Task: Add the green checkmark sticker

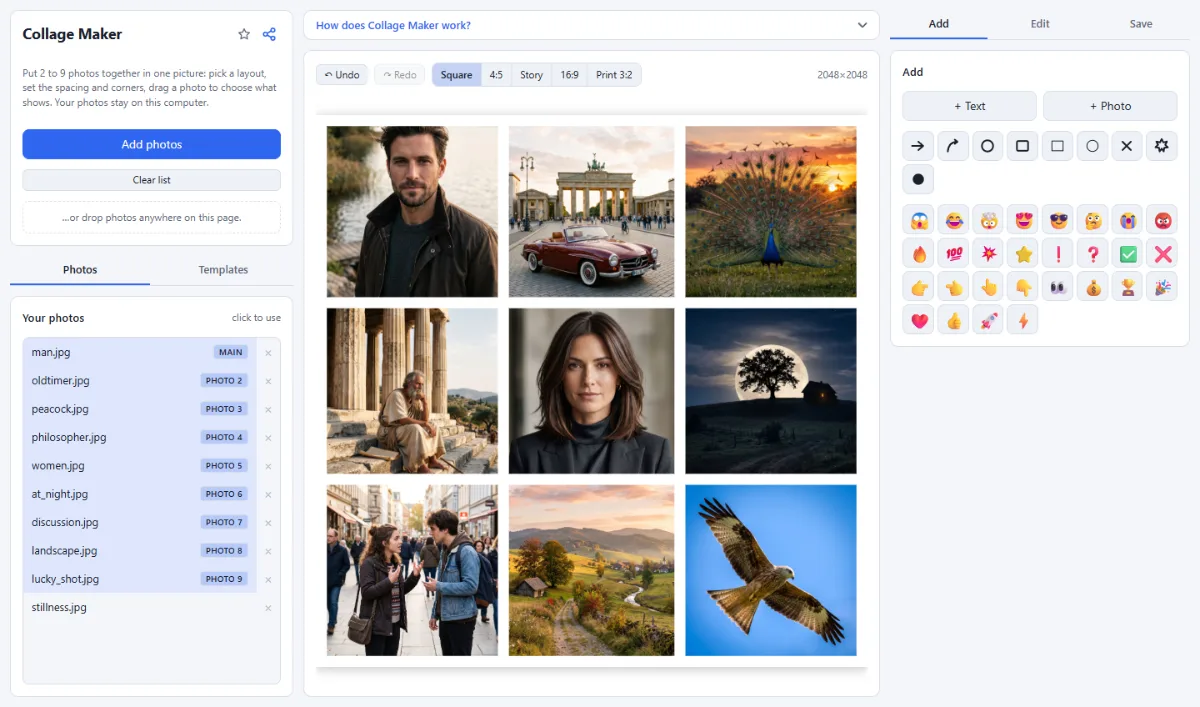Action: coord(1127,254)
